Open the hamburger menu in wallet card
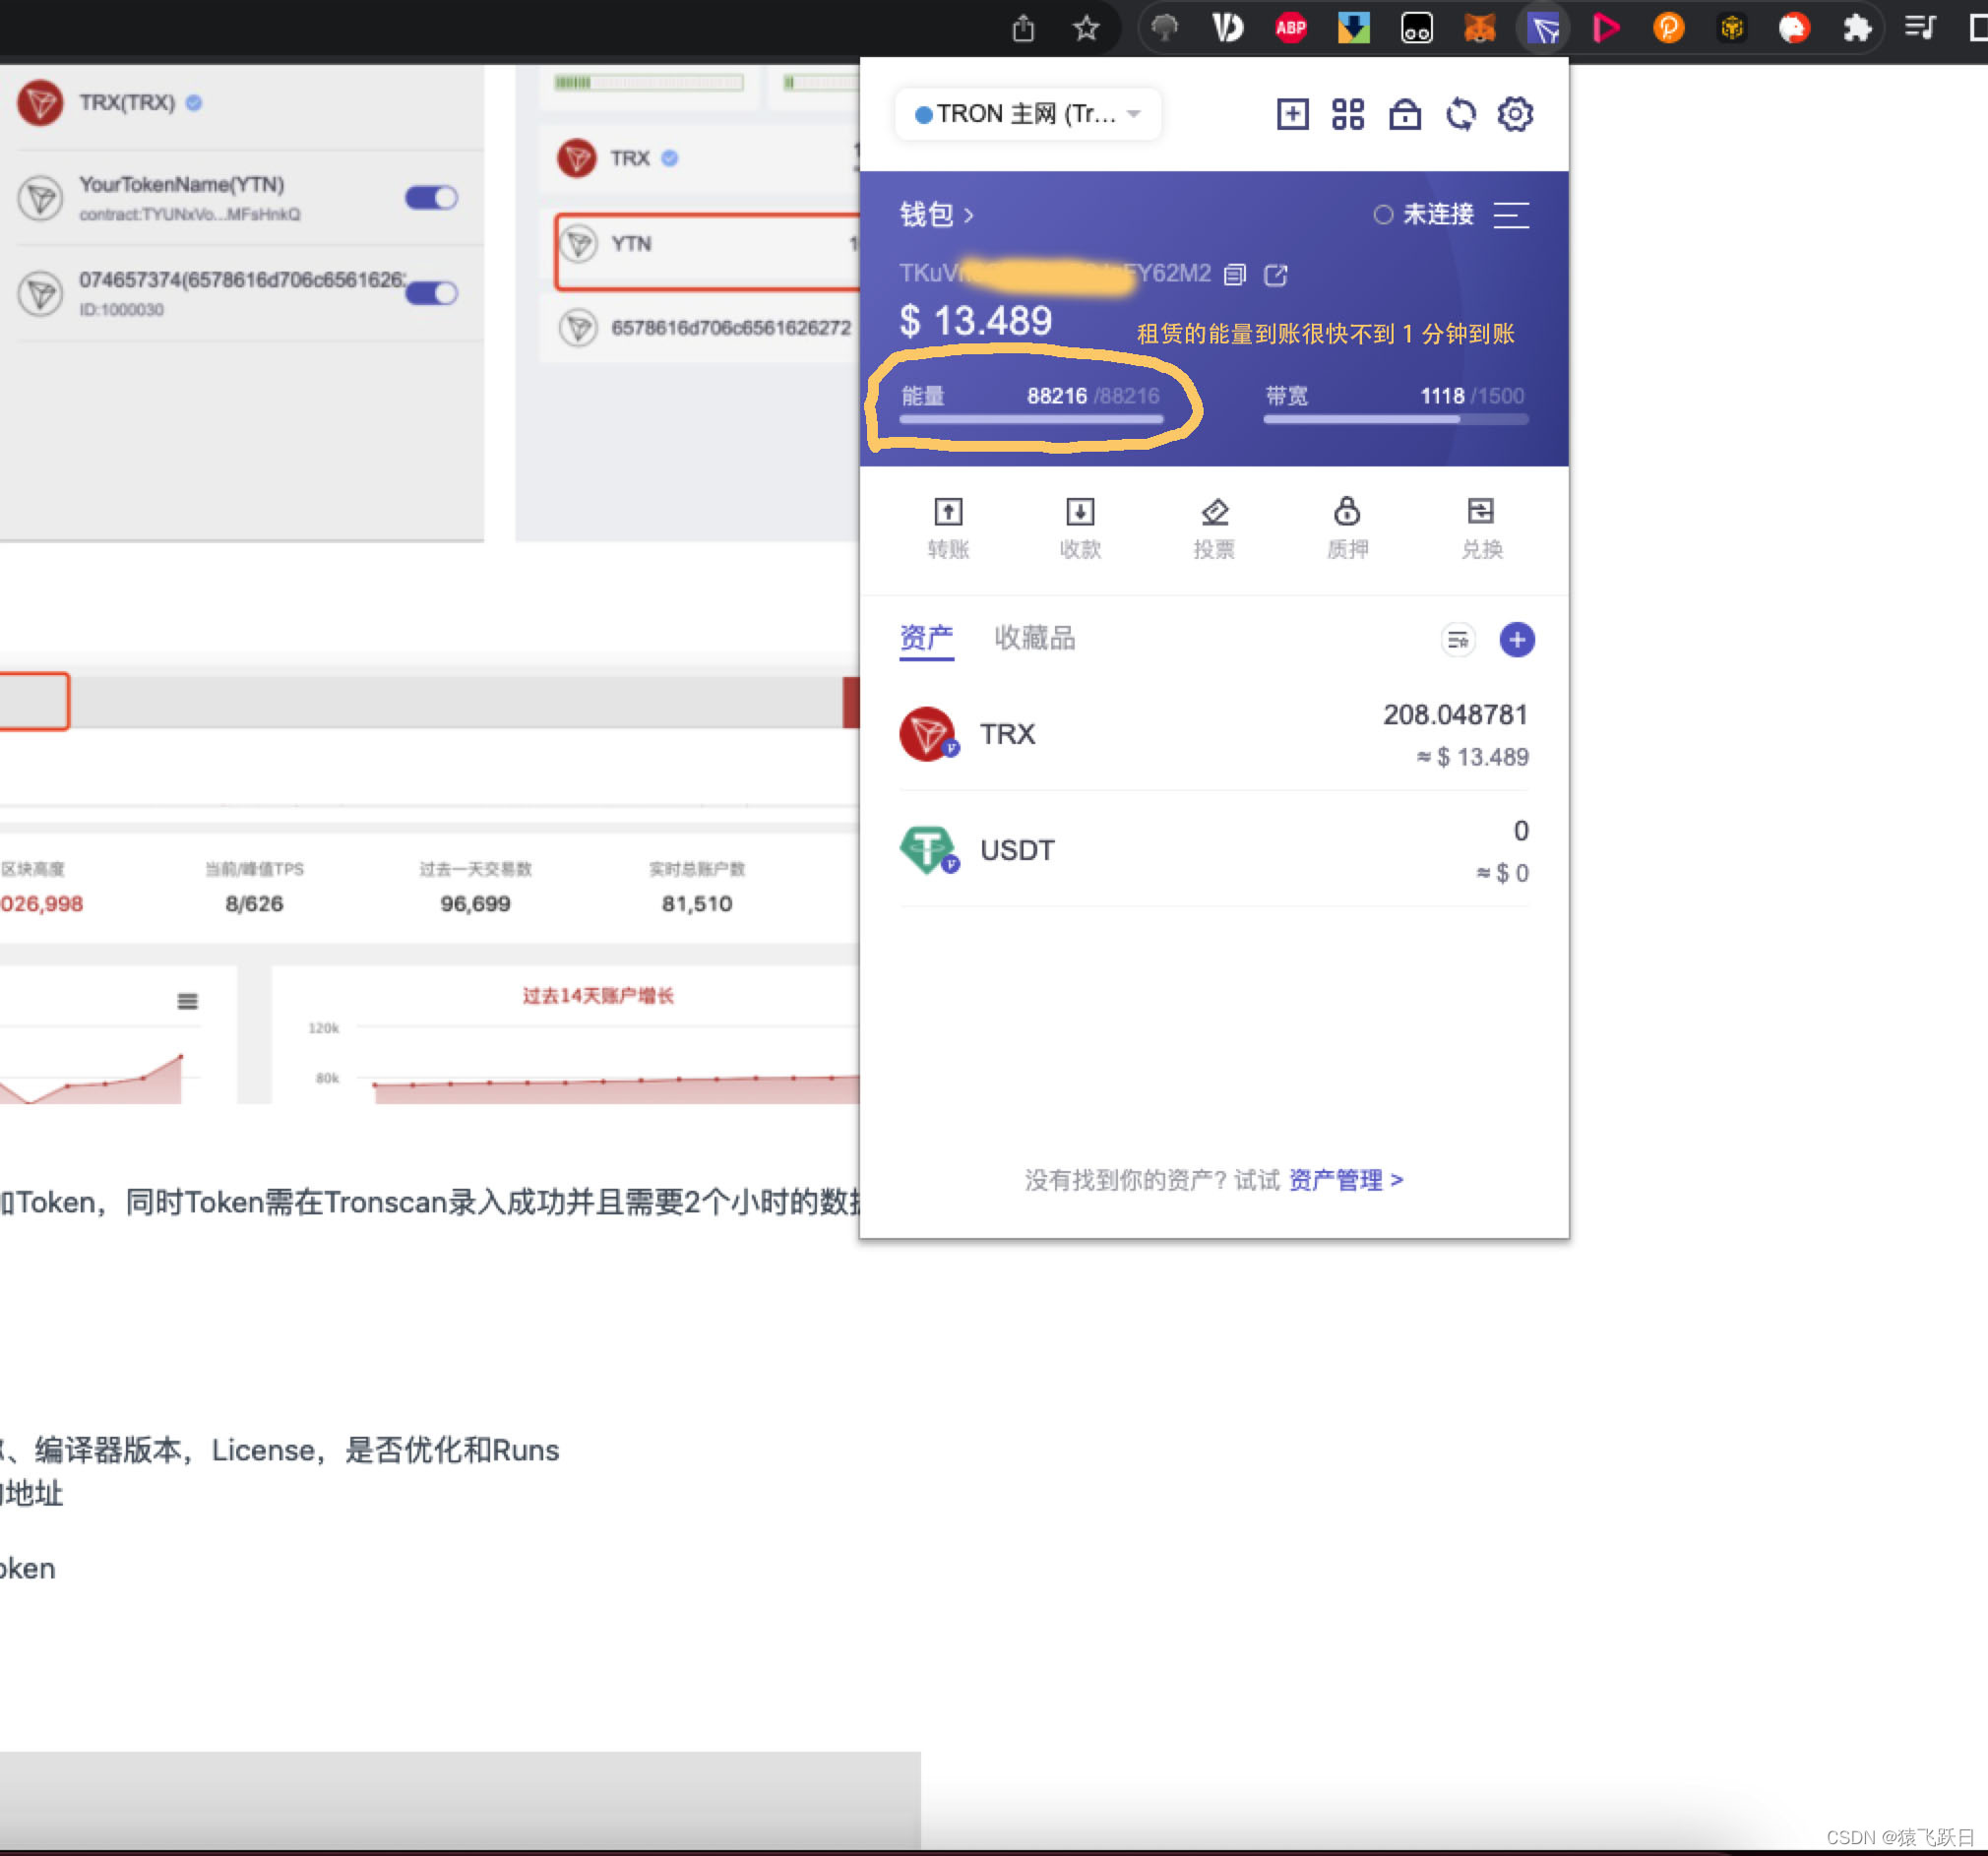The height and width of the screenshot is (1856, 1988). (1511, 214)
